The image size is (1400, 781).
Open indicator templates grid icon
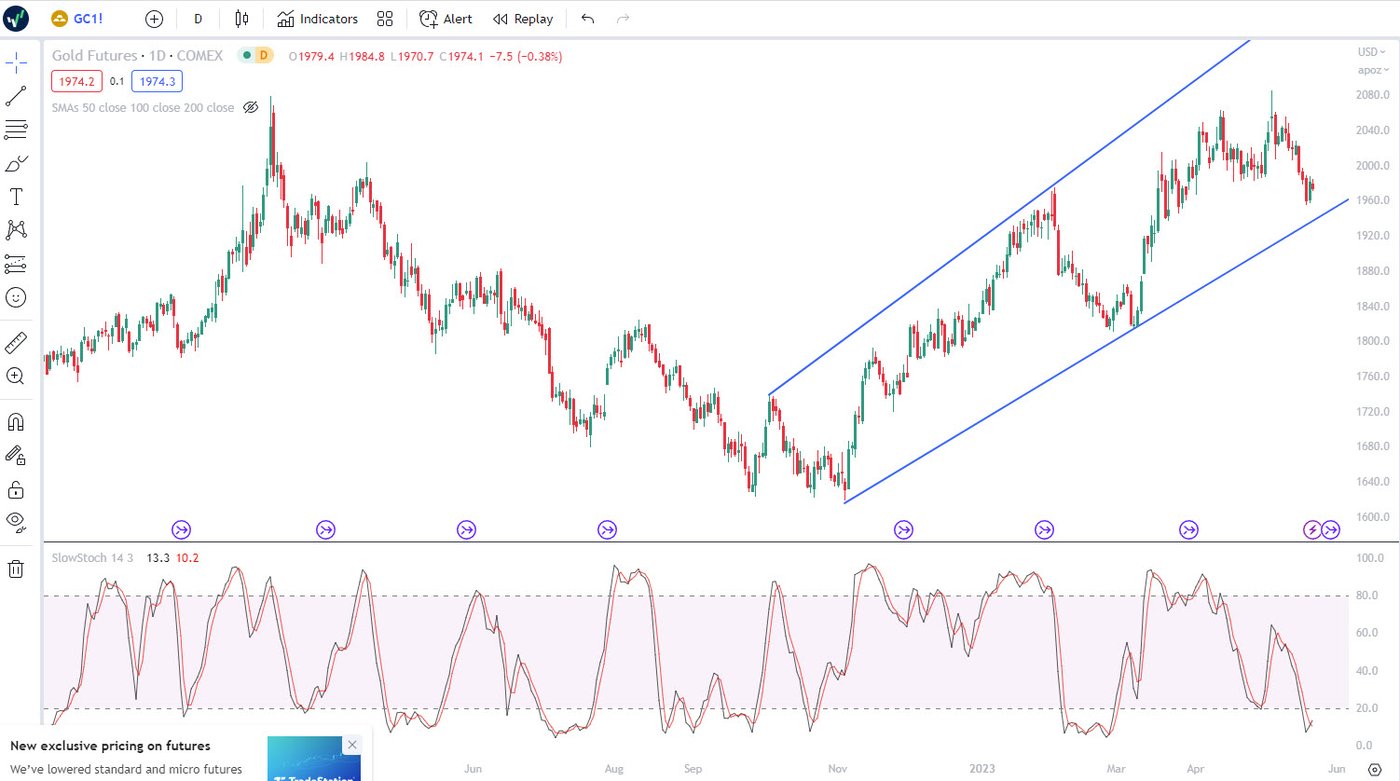385,19
